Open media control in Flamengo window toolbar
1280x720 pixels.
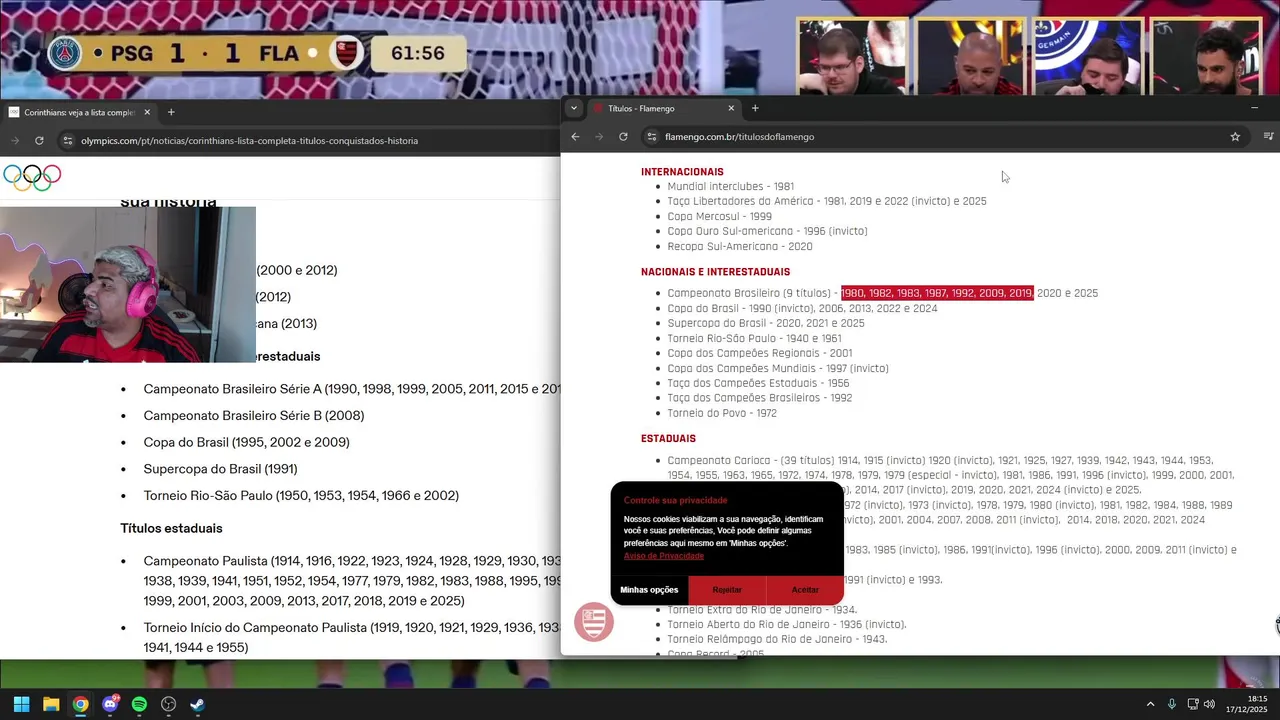pos(1268,137)
